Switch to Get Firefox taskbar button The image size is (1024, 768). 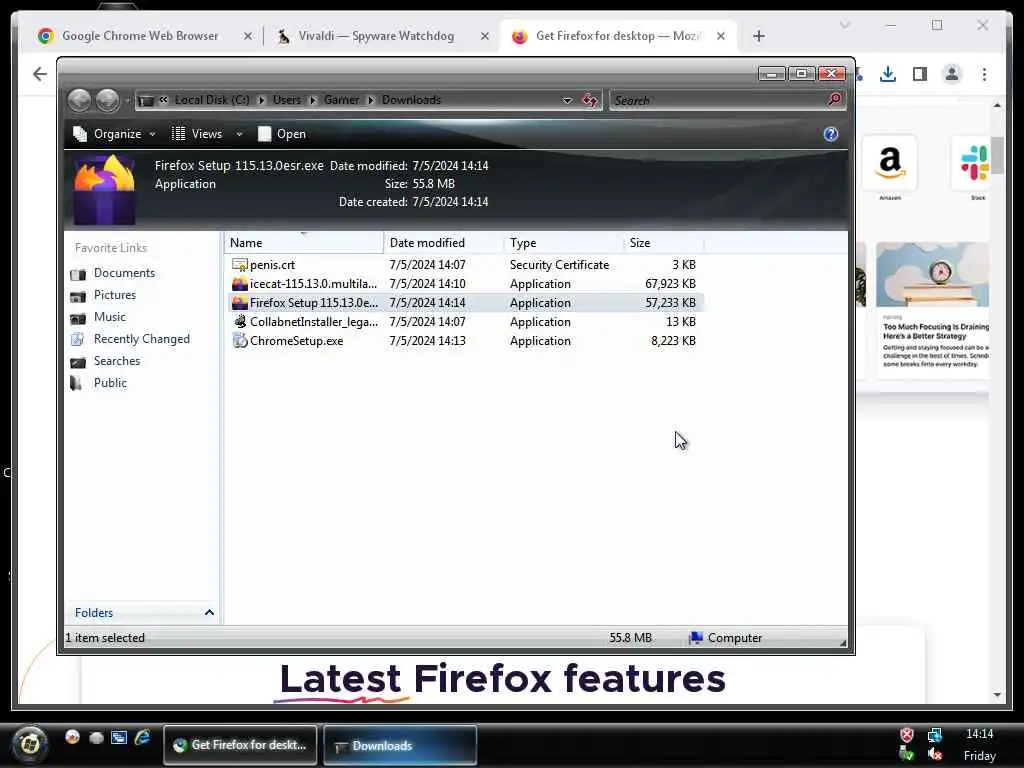tap(240, 745)
